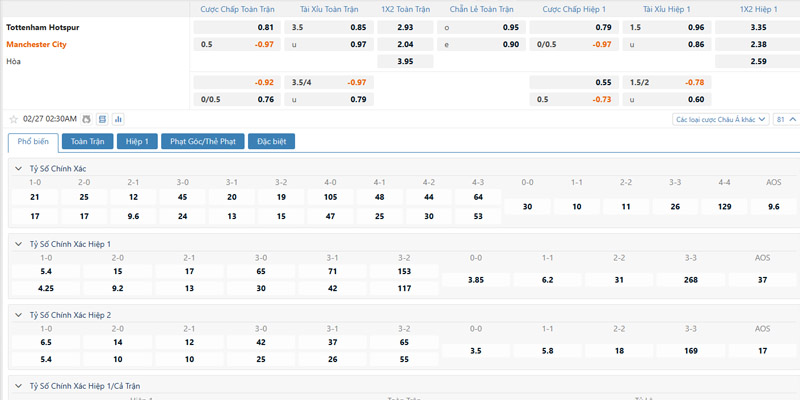Screen dimensions: 800x400
Task: Pick Manchester City first-half 1X2 odds 2.38
Action: [x=758, y=44]
